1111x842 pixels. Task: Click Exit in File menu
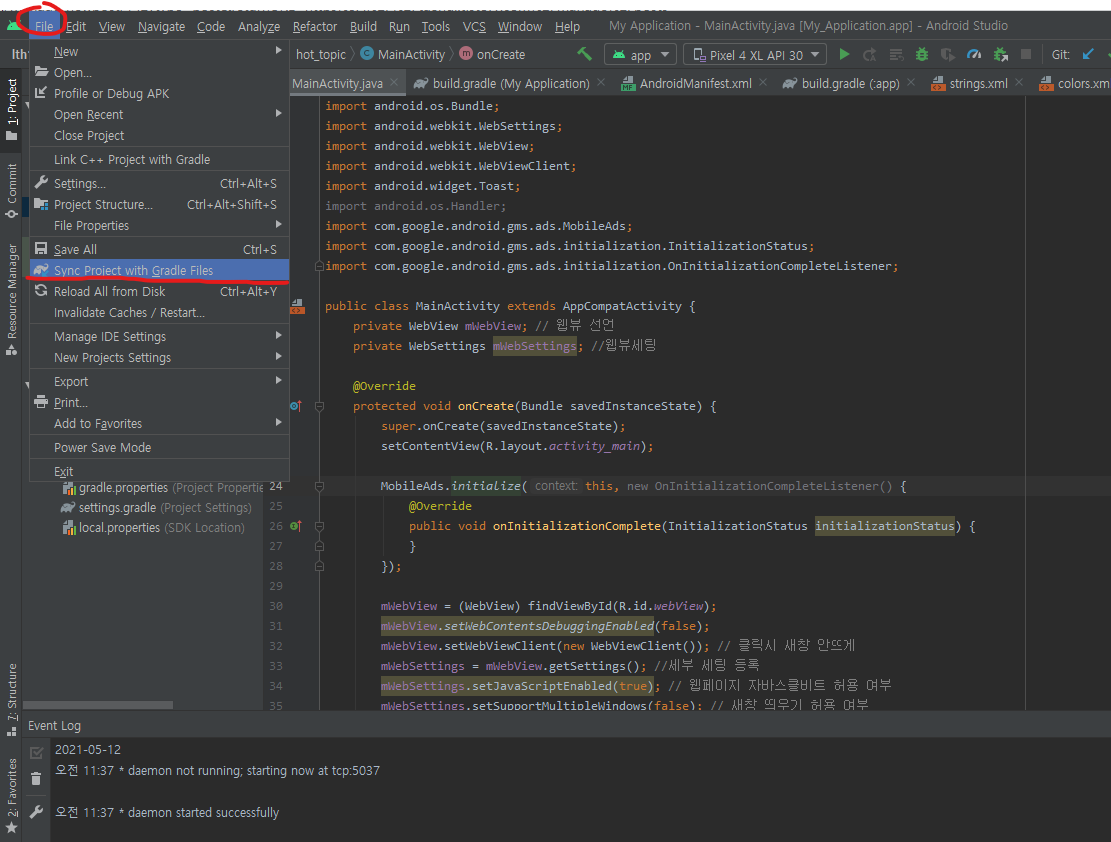(x=159, y=471)
